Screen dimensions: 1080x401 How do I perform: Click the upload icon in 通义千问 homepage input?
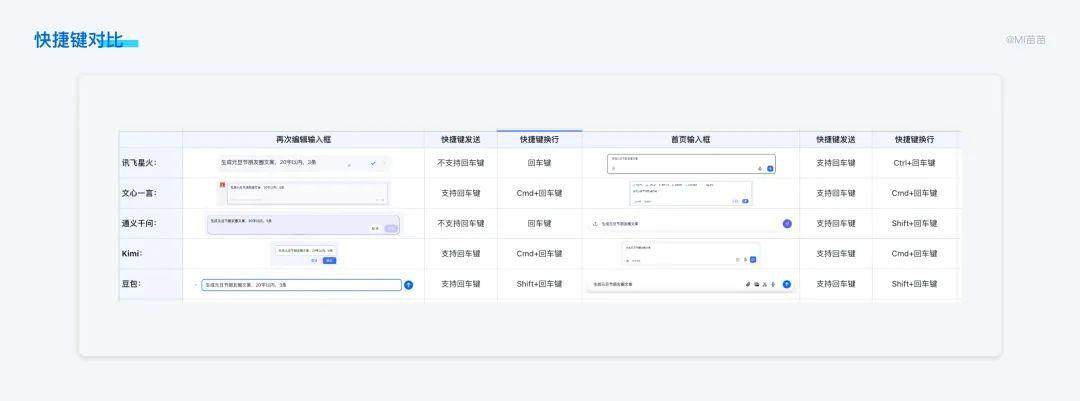[x=595, y=223]
